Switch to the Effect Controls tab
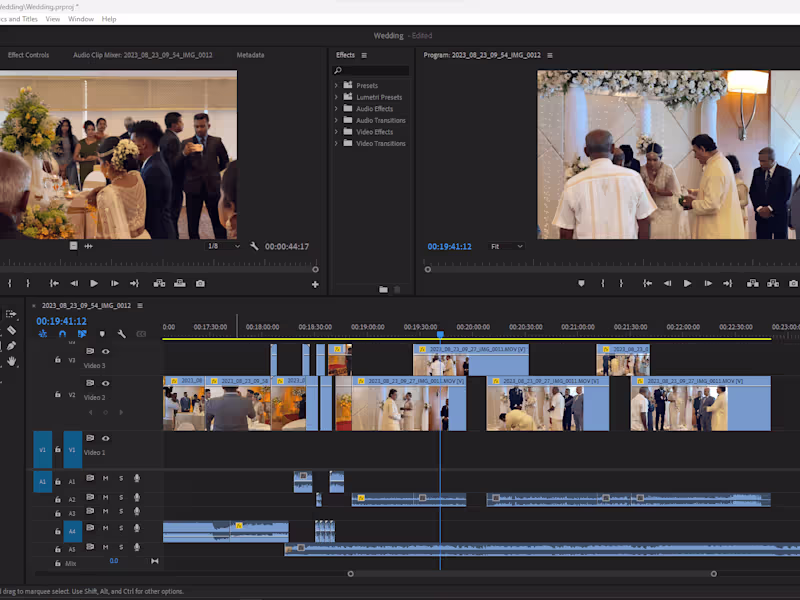Viewport: 800px width, 600px height. (x=28, y=55)
